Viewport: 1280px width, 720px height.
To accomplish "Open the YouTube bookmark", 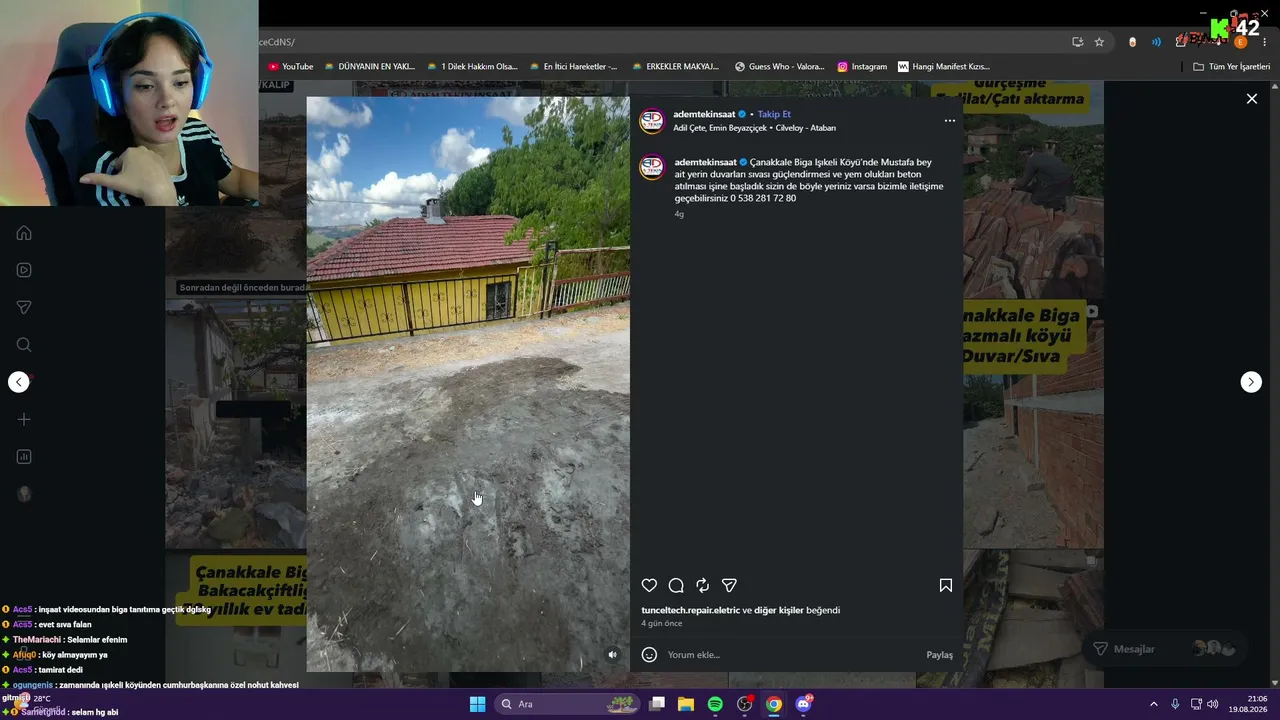I will (290, 67).
